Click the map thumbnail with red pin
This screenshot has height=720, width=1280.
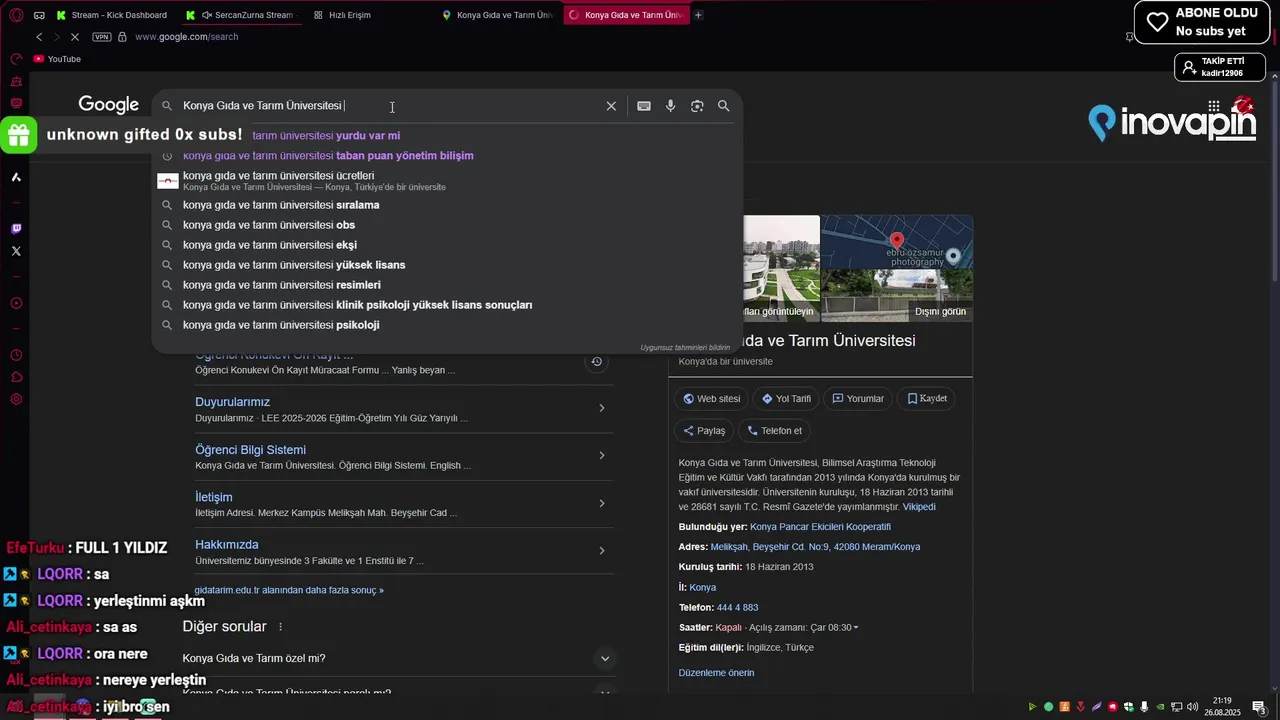point(897,241)
